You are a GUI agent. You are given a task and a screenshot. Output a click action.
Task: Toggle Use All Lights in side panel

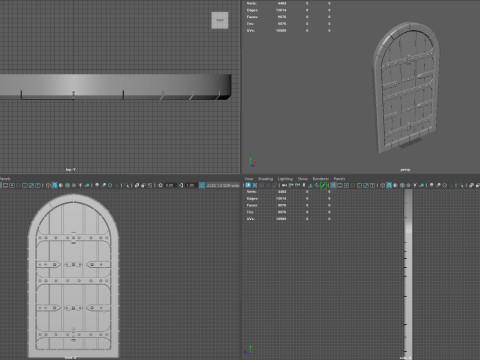pyautogui.click(x=415, y=185)
